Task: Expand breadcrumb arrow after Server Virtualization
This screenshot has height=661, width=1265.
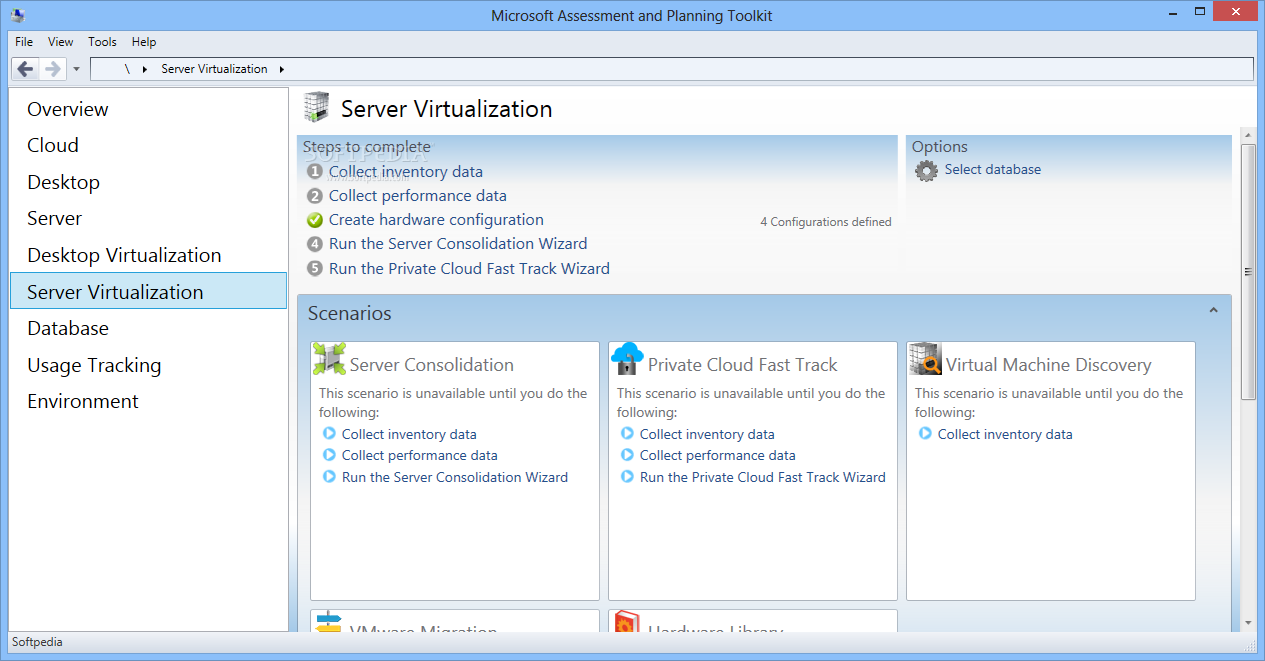Action: [282, 69]
